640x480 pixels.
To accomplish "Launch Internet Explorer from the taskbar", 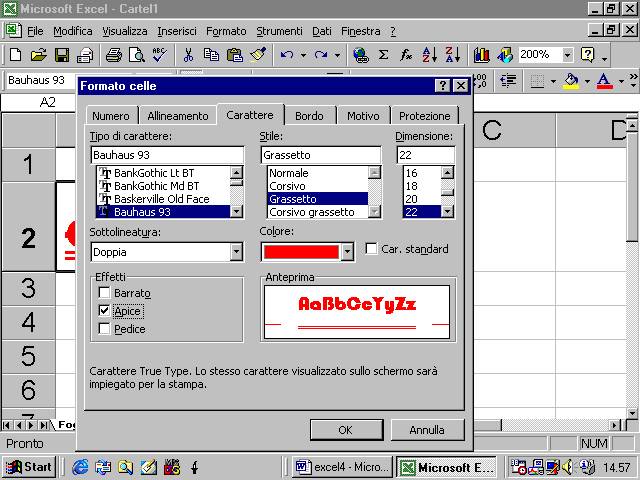I will point(80,467).
